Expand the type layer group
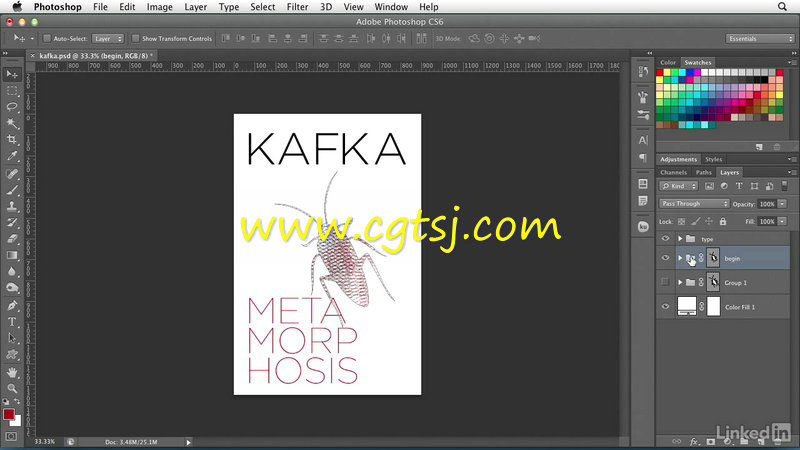The image size is (800, 450). 680,239
